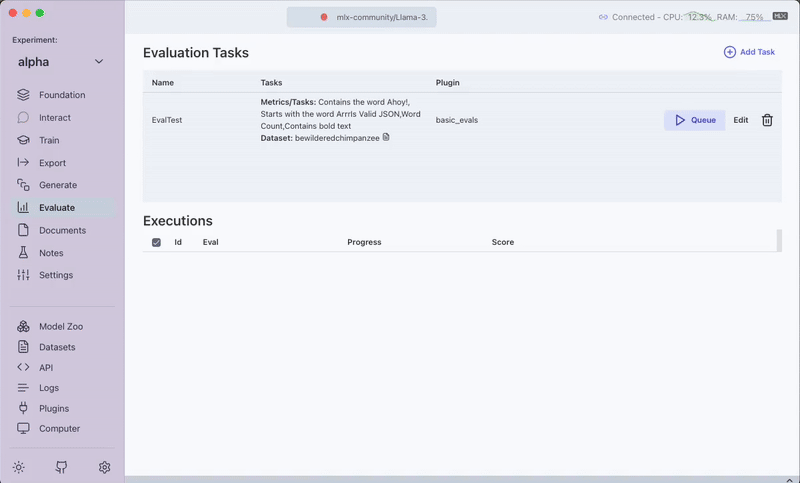This screenshot has width=800, height=483.
Task: Open the Documents section
Action: [x=62, y=230]
